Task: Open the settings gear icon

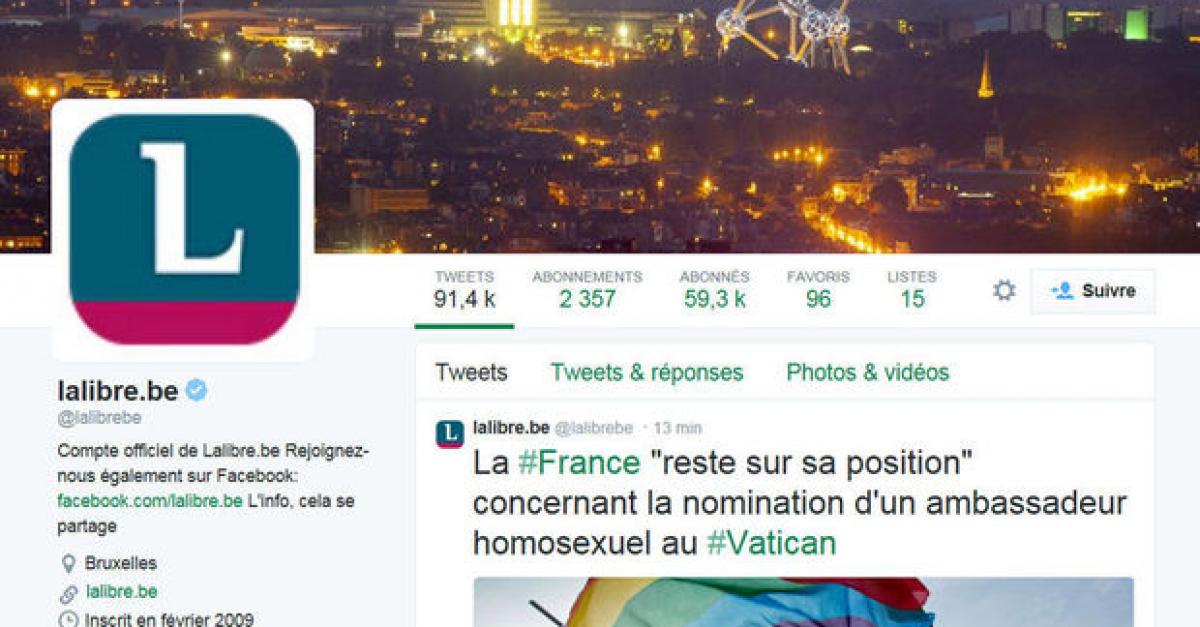Action: point(1004,291)
